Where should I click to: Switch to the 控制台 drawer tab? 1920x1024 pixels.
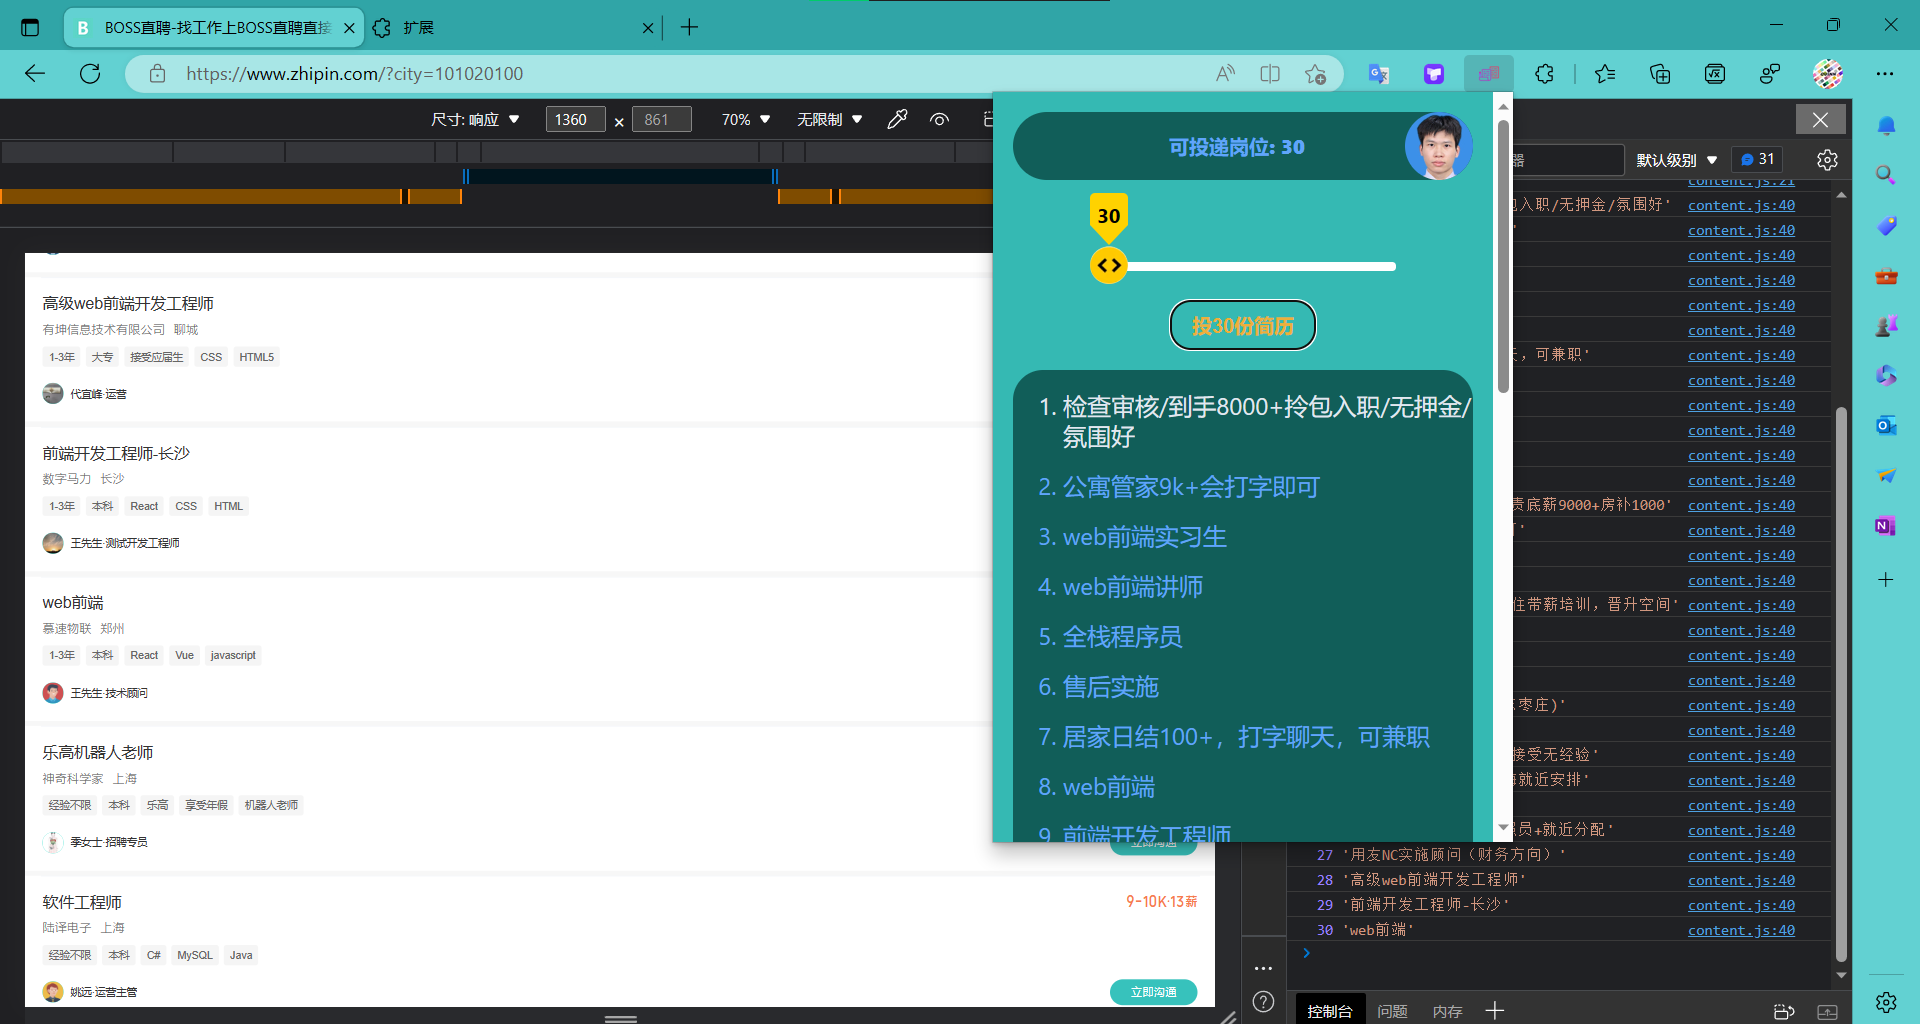pyautogui.click(x=1329, y=1011)
